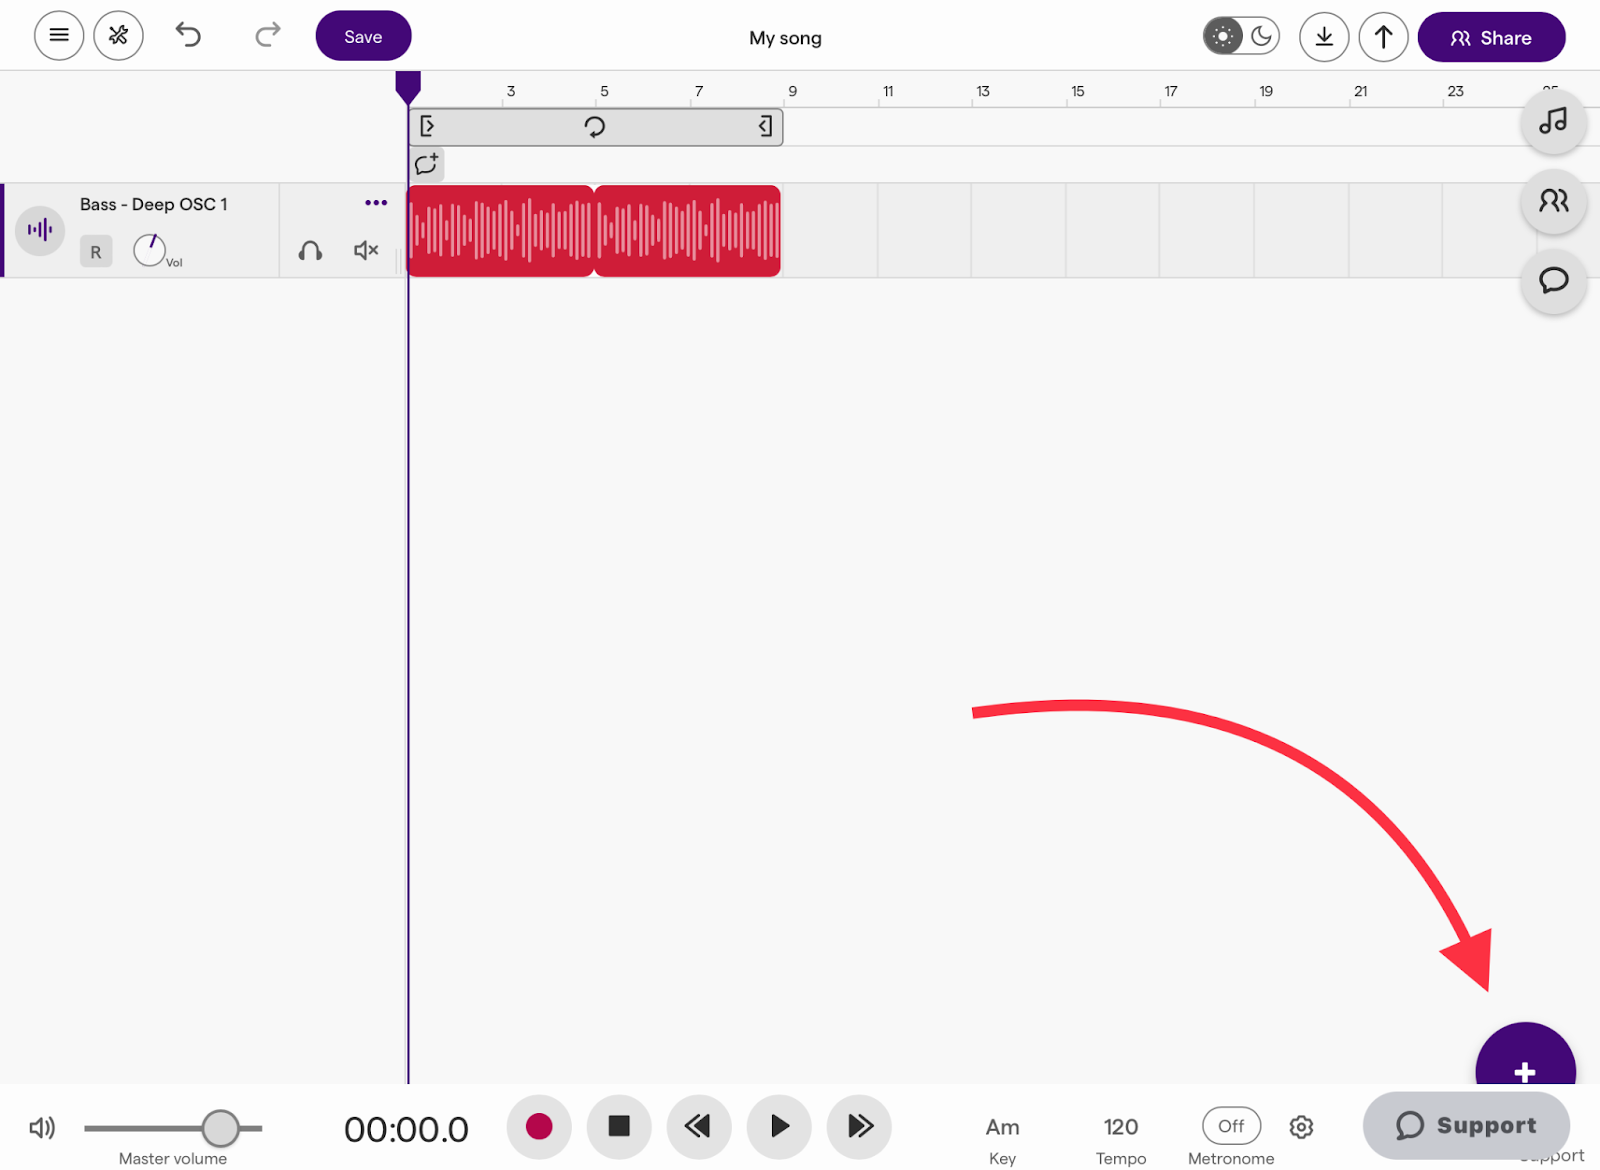
Task: Undo the last action
Action: [188, 36]
